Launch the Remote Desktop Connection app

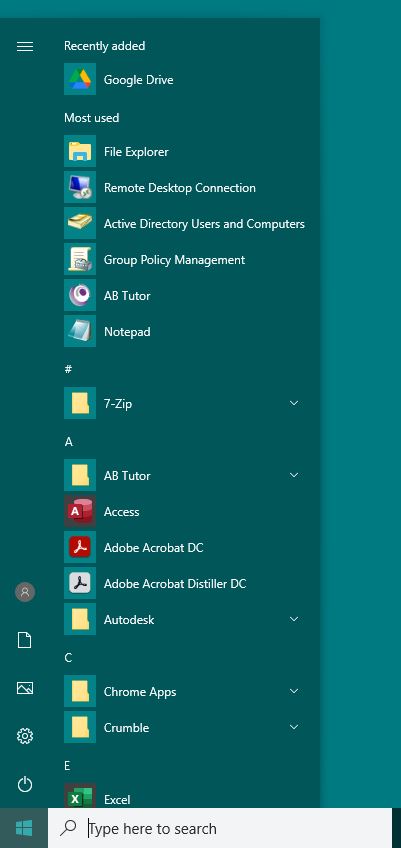point(184,188)
